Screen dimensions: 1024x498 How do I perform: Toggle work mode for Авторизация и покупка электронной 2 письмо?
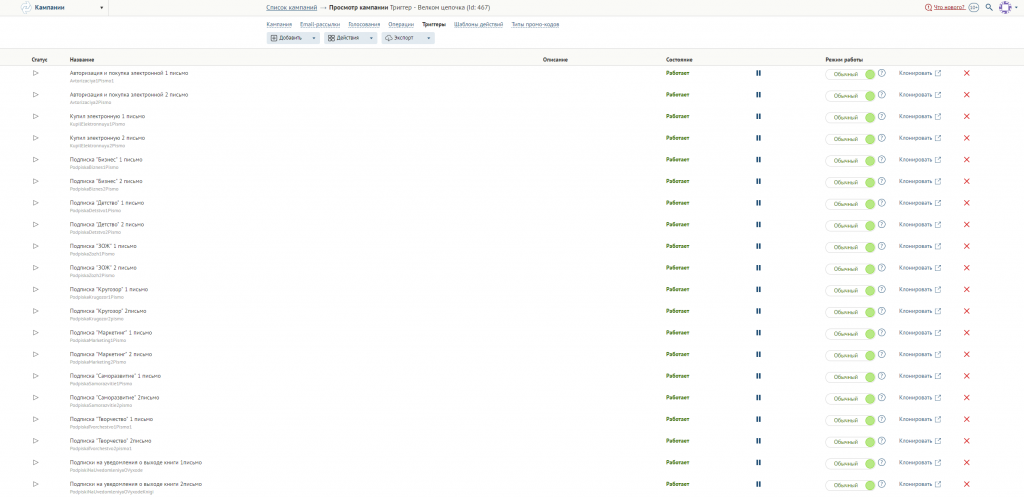click(x=850, y=96)
